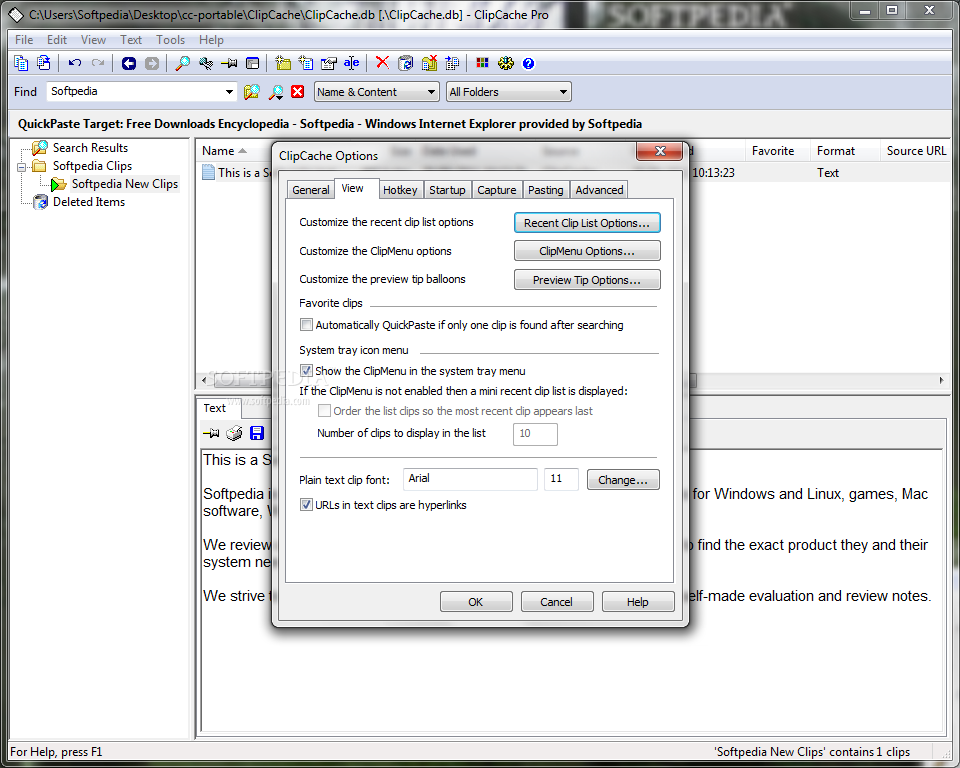Click the folder search icon beside Find box
Screen dimensions: 960x768
pyautogui.click(x=252, y=92)
